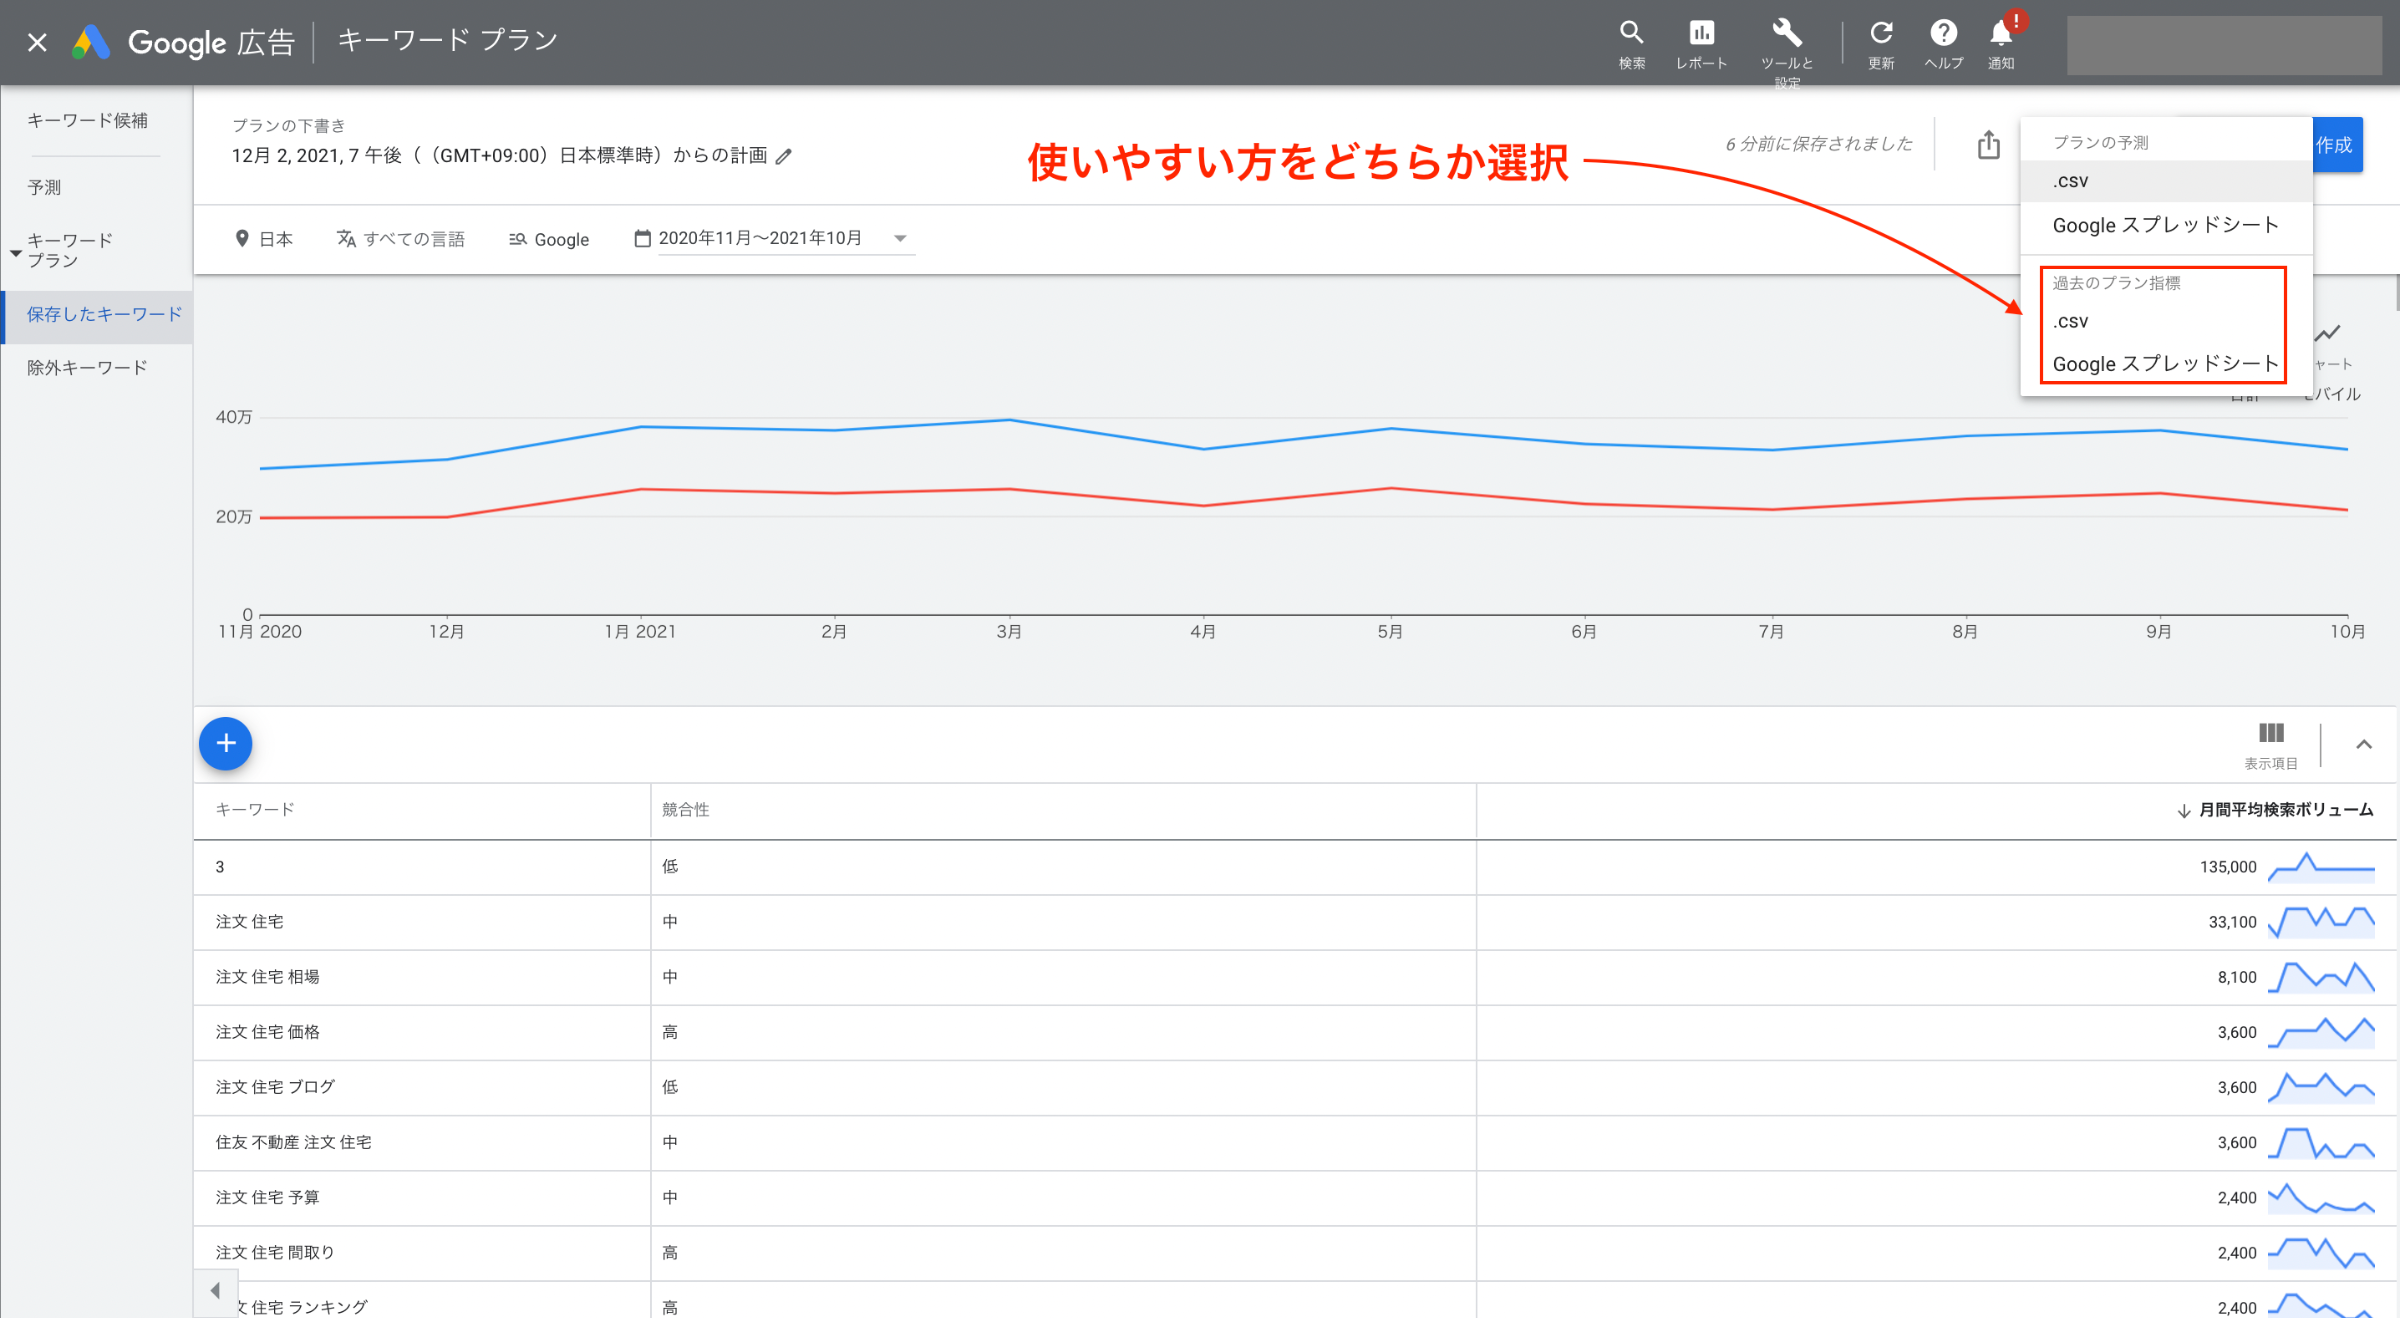Click the 6 分前に保存されました status text

click(x=1818, y=144)
